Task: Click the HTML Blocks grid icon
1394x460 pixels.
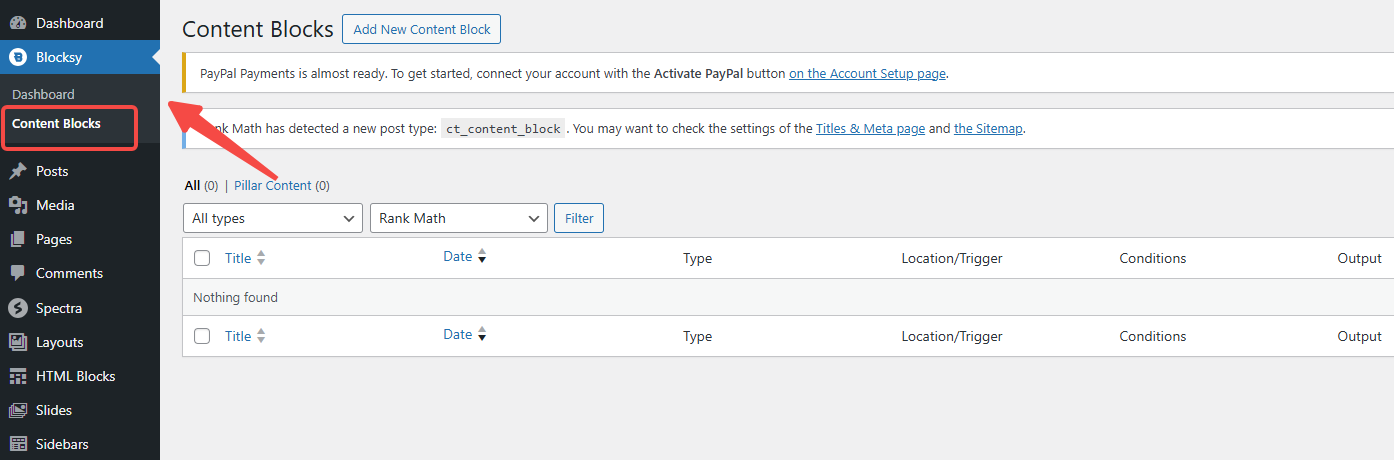Action: click(18, 377)
